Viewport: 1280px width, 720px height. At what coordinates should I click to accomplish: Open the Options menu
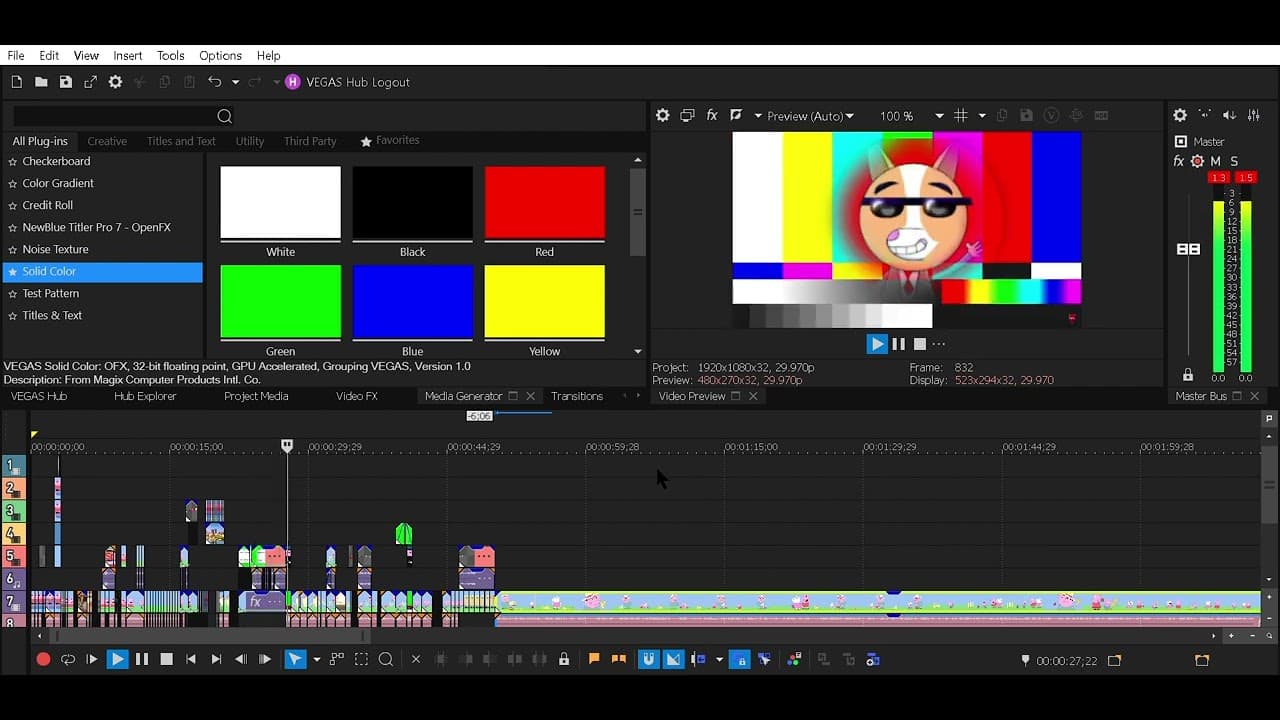[220, 56]
